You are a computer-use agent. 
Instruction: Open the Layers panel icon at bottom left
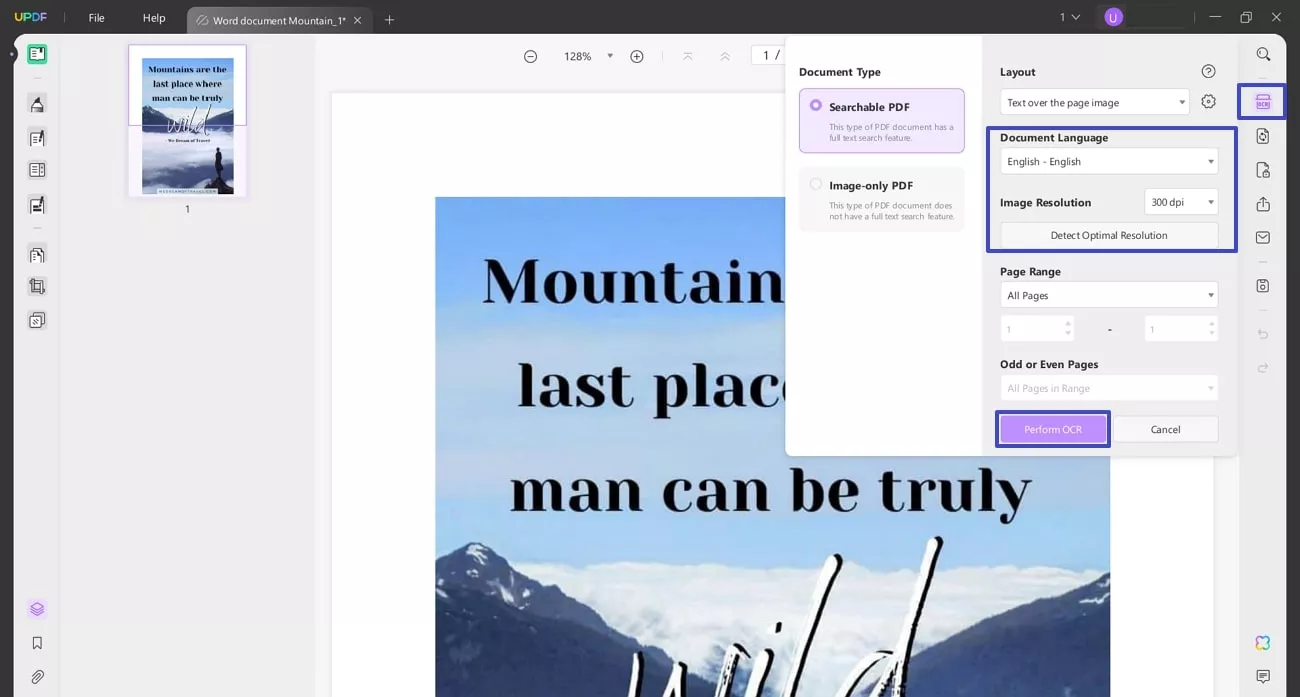pyautogui.click(x=37, y=609)
